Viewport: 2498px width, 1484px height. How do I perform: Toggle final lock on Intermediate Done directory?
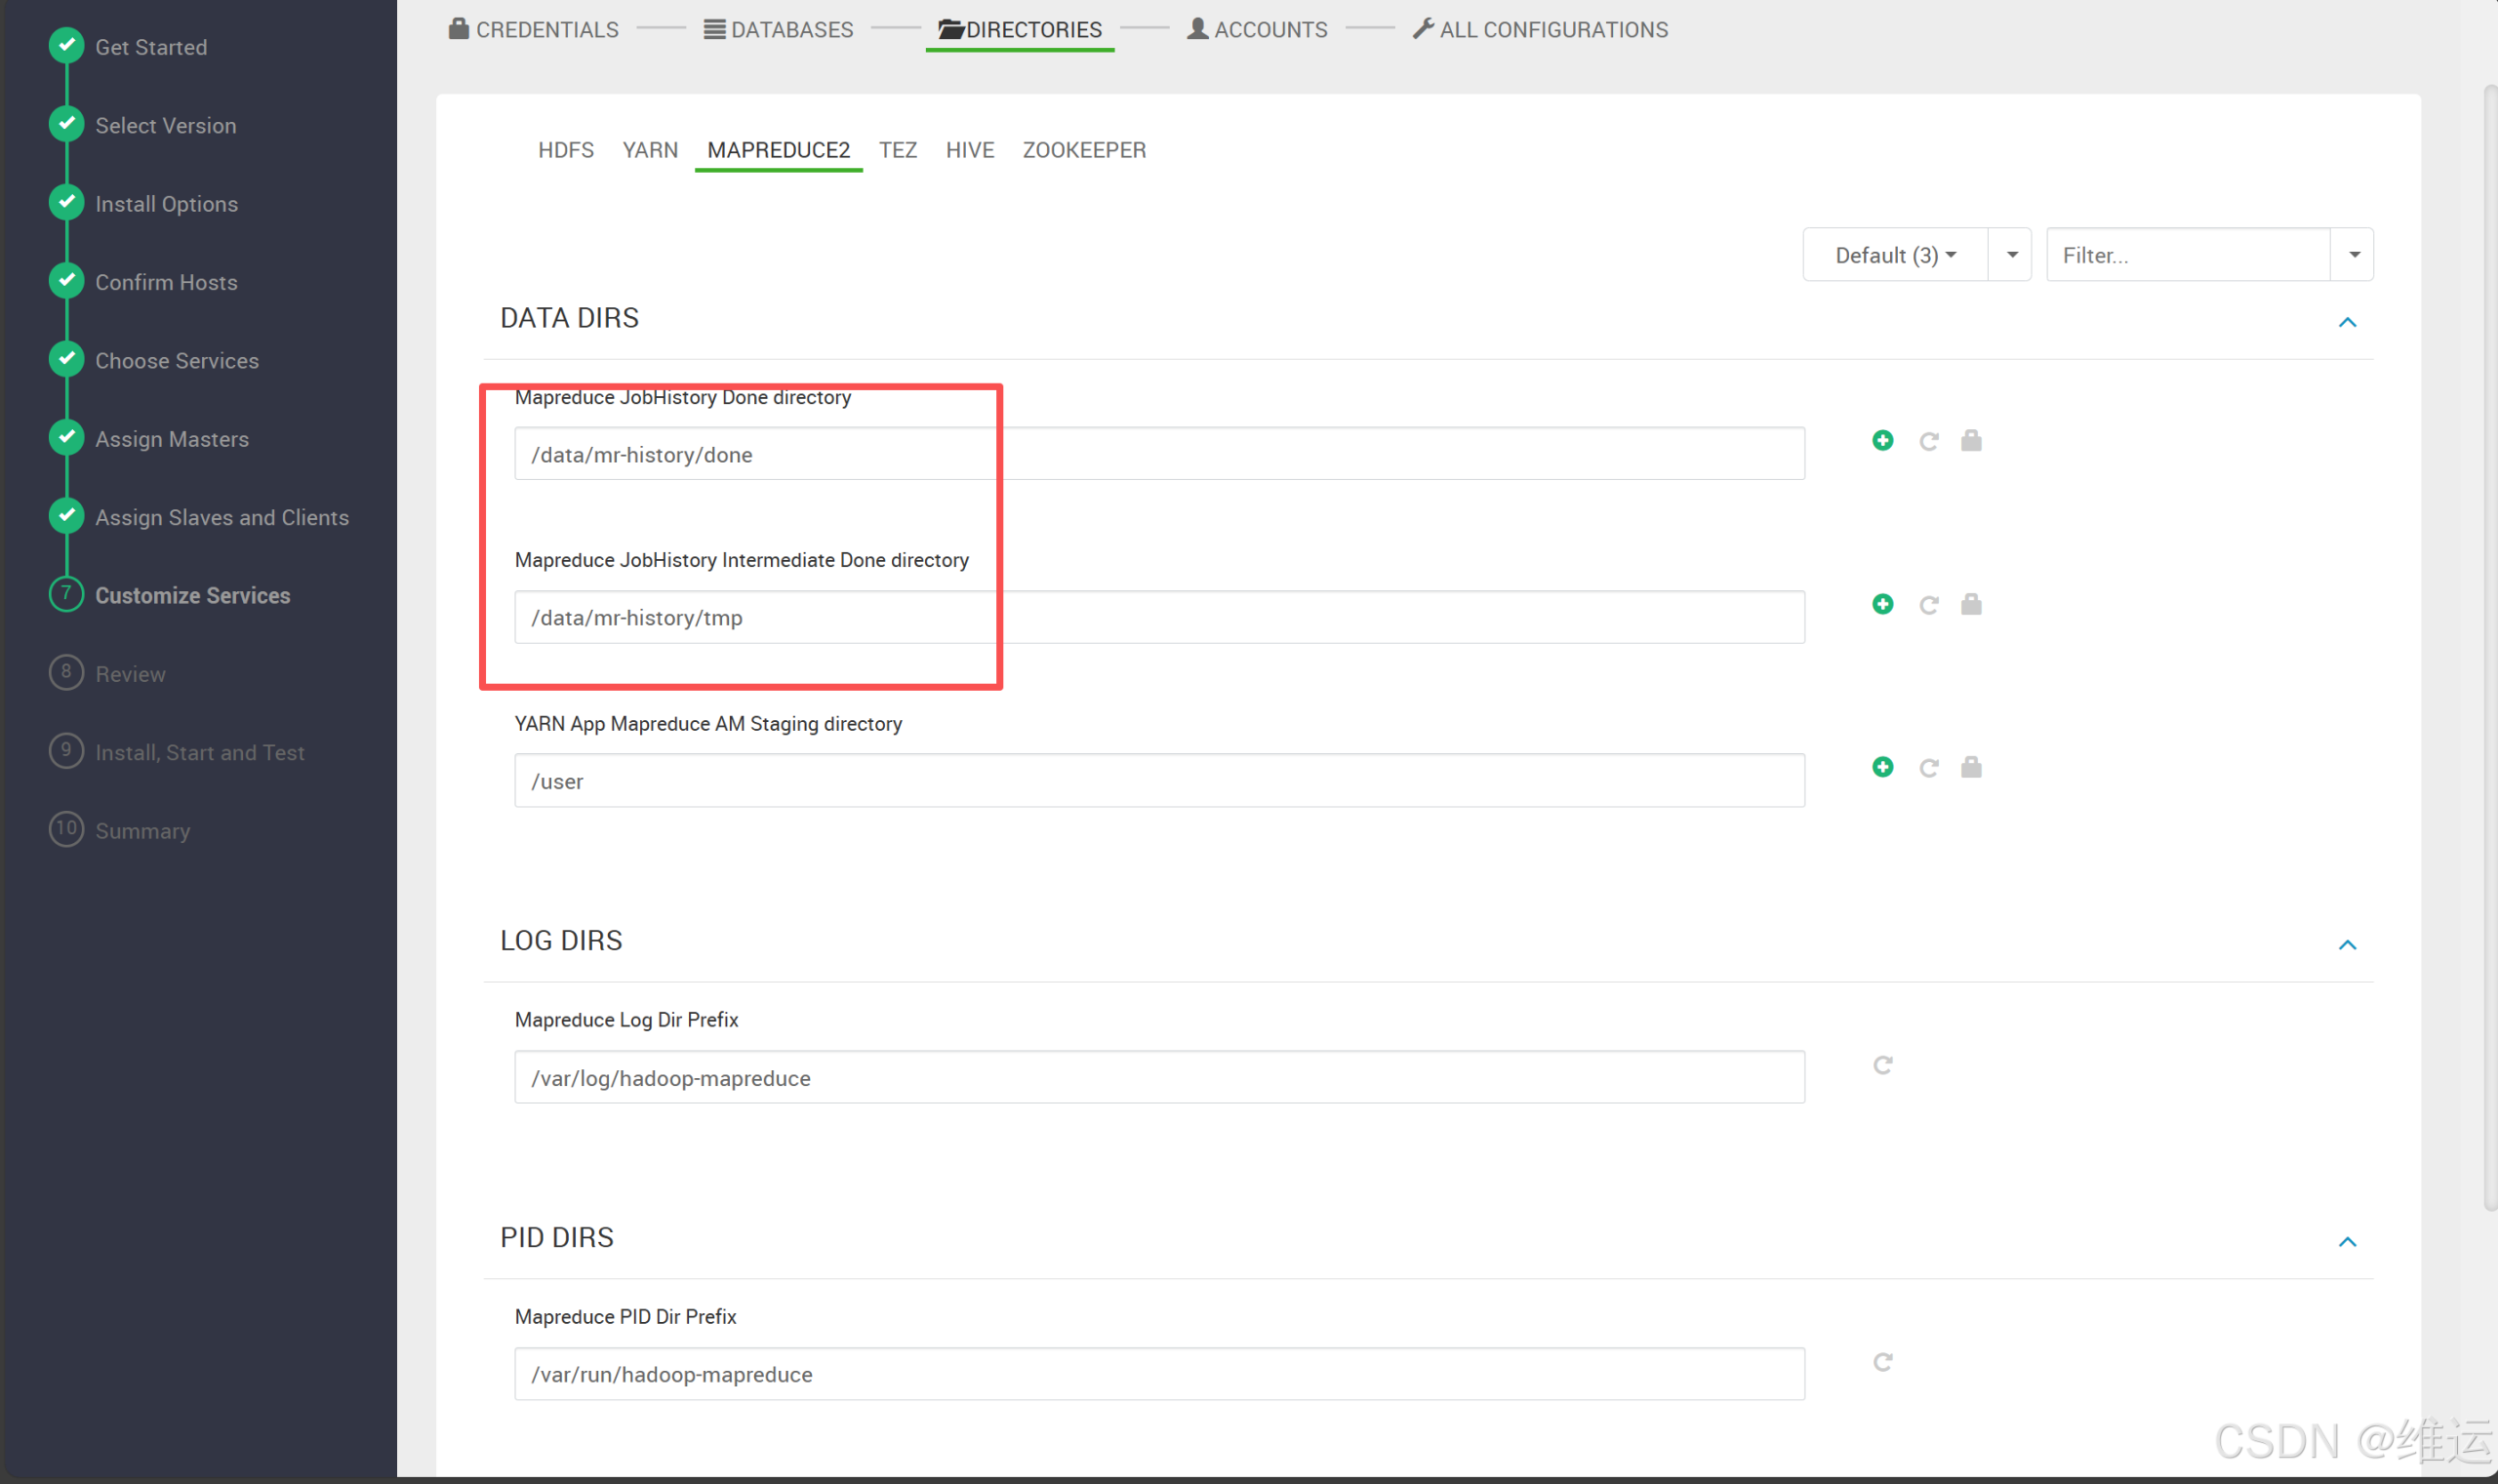tap(1971, 603)
